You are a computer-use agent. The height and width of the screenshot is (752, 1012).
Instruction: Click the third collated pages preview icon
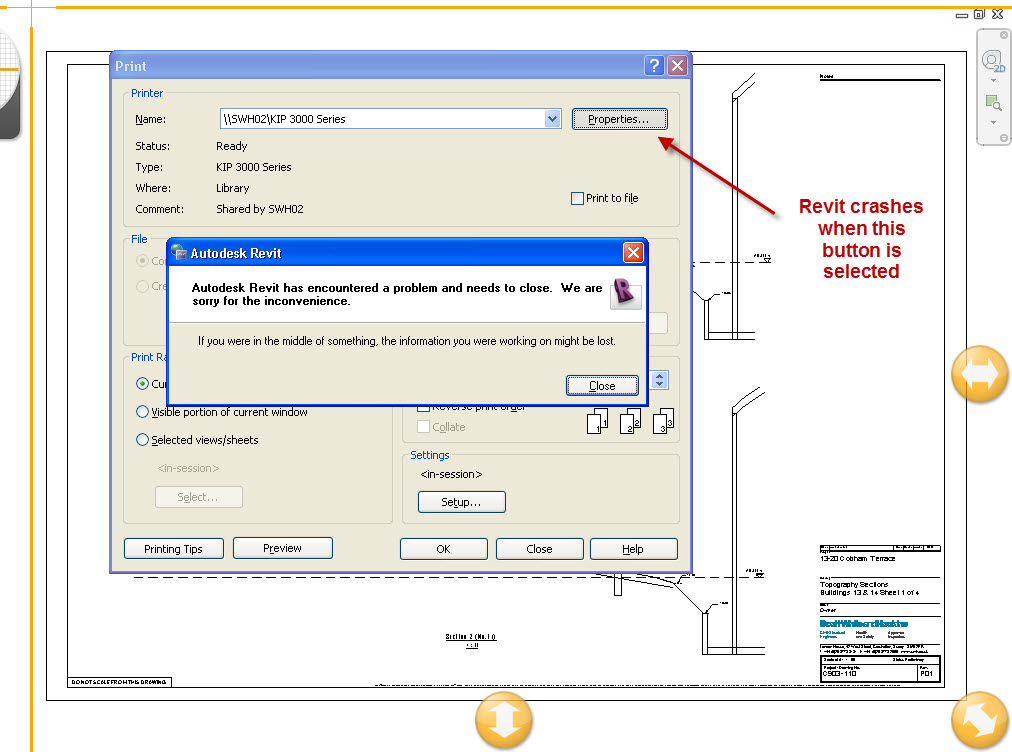pyautogui.click(x=662, y=421)
